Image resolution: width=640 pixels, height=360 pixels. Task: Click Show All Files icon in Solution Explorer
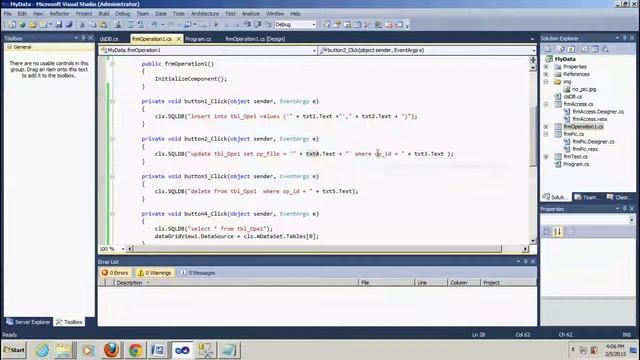pos(560,49)
